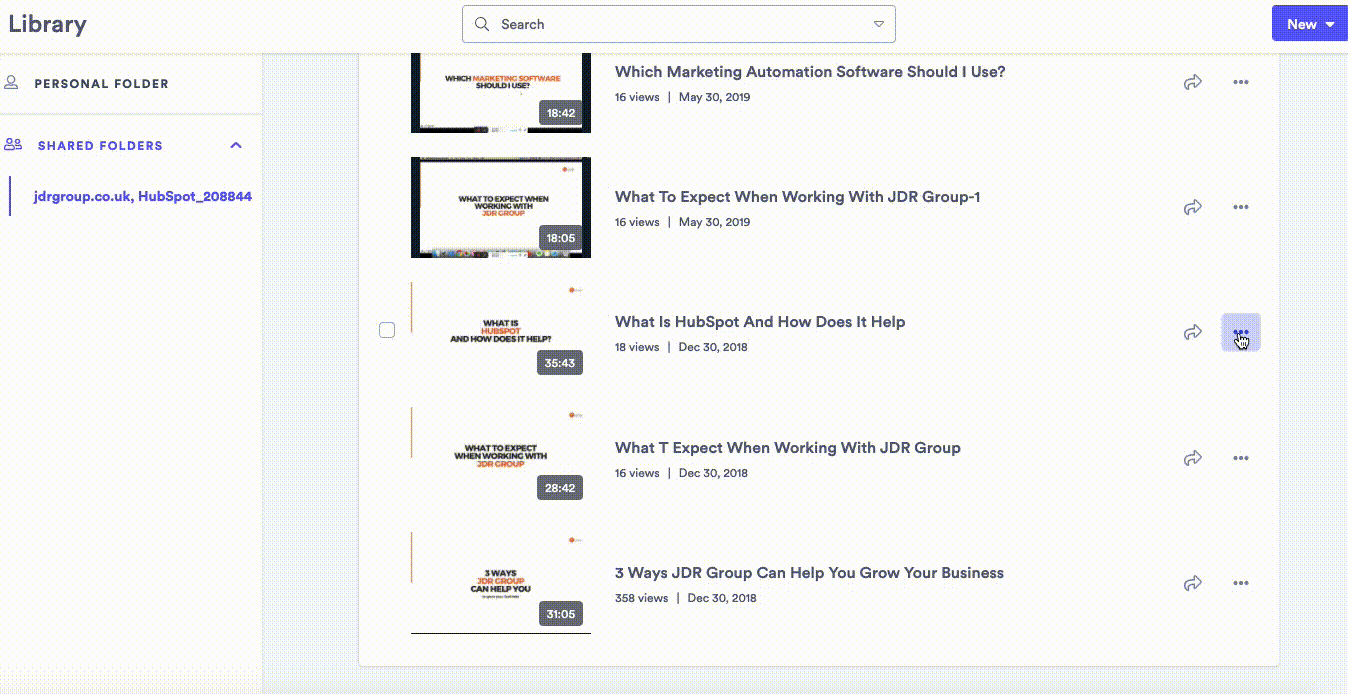The width and height of the screenshot is (1348, 694).
Task: Open 3 Ways JDR Group Can Help You title
Action: point(809,573)
